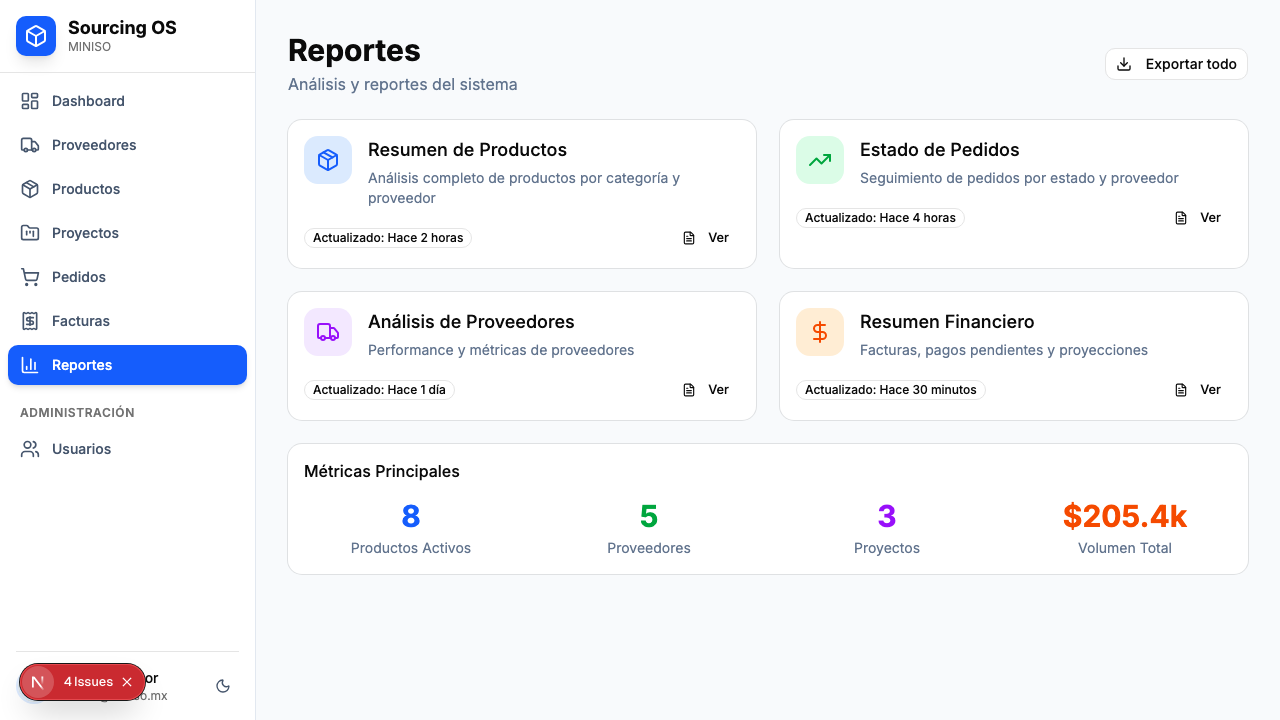Click document icon beside Ver in Estado de Pedidos
Viewport: 1280px width, 720px height.
(x=1181, y=218)
